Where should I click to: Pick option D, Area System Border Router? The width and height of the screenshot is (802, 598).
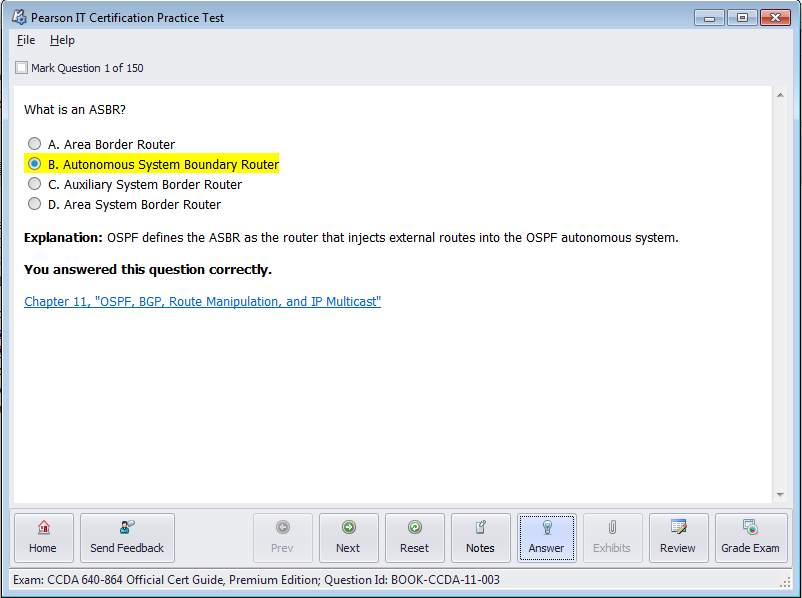tap(34, 204)
